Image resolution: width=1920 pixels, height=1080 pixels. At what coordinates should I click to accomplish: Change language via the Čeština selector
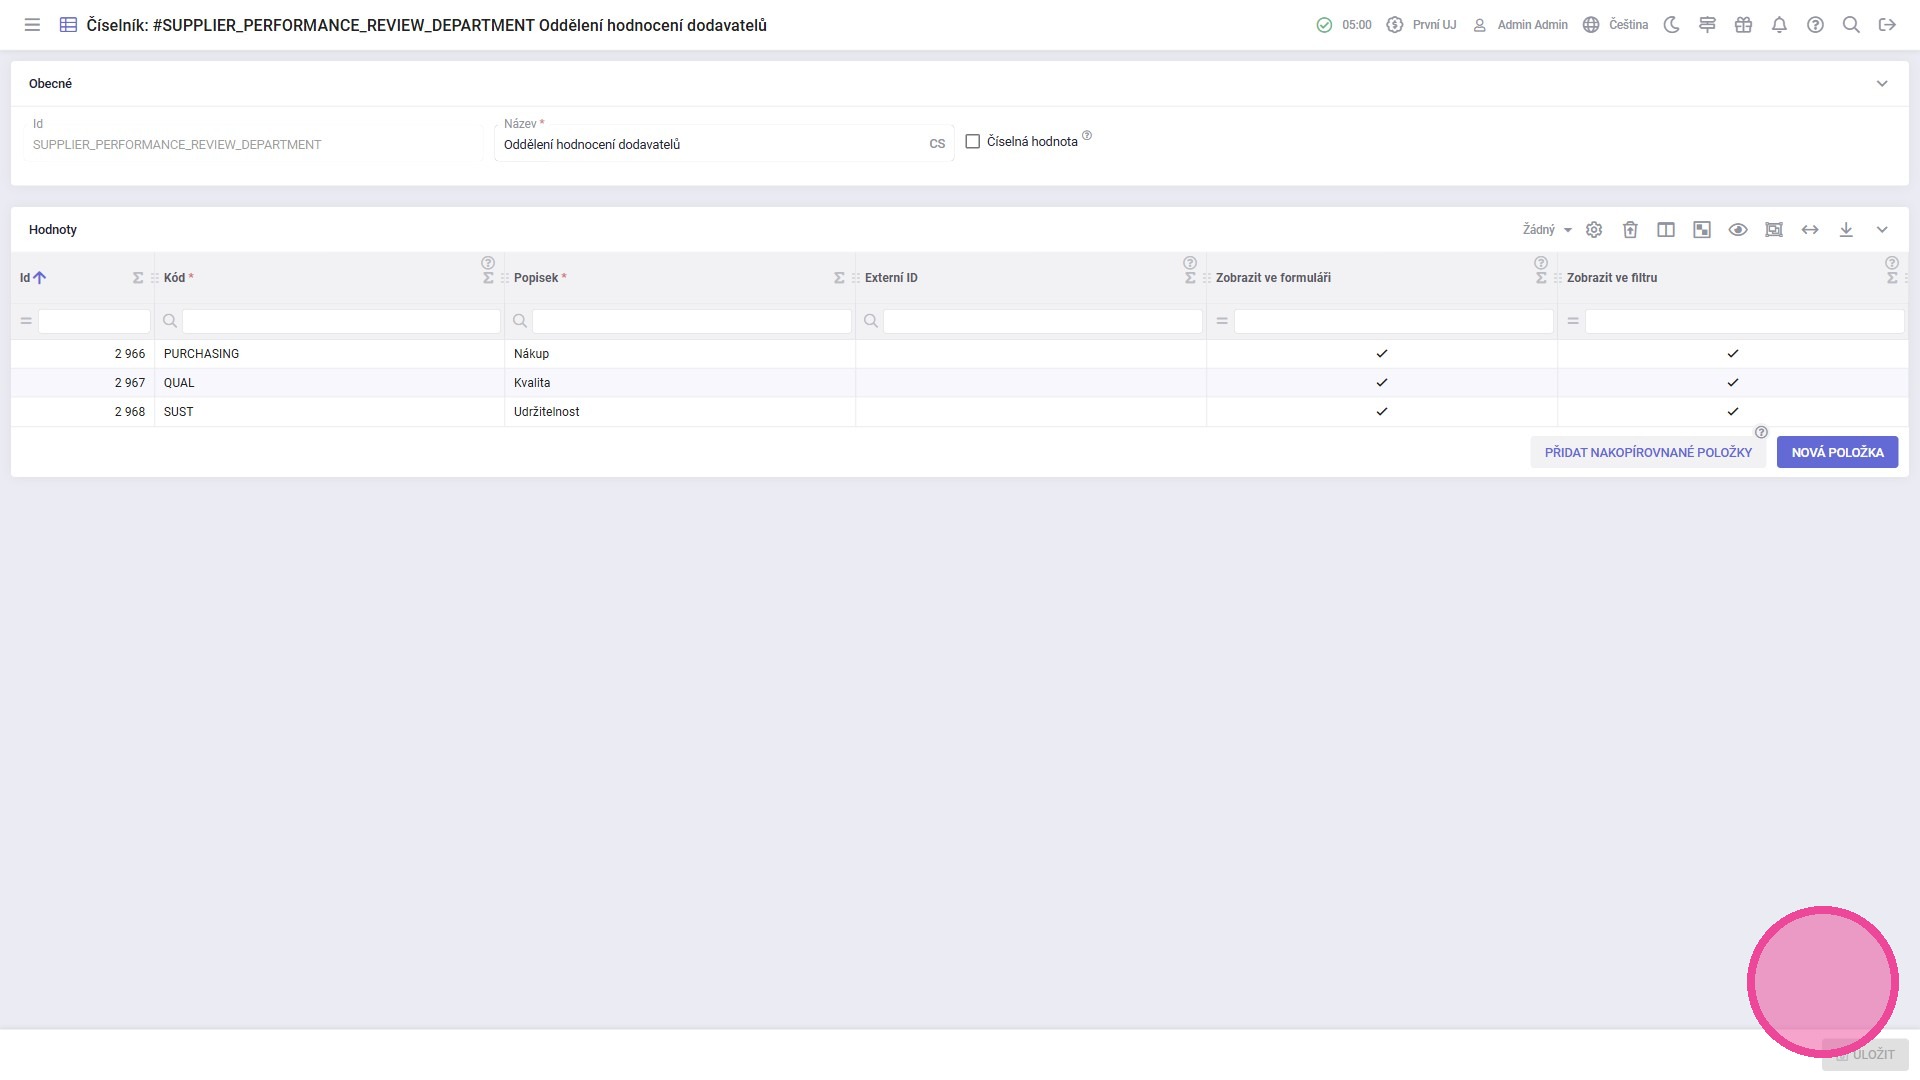pyautogui.click(x=1615, y=25)
